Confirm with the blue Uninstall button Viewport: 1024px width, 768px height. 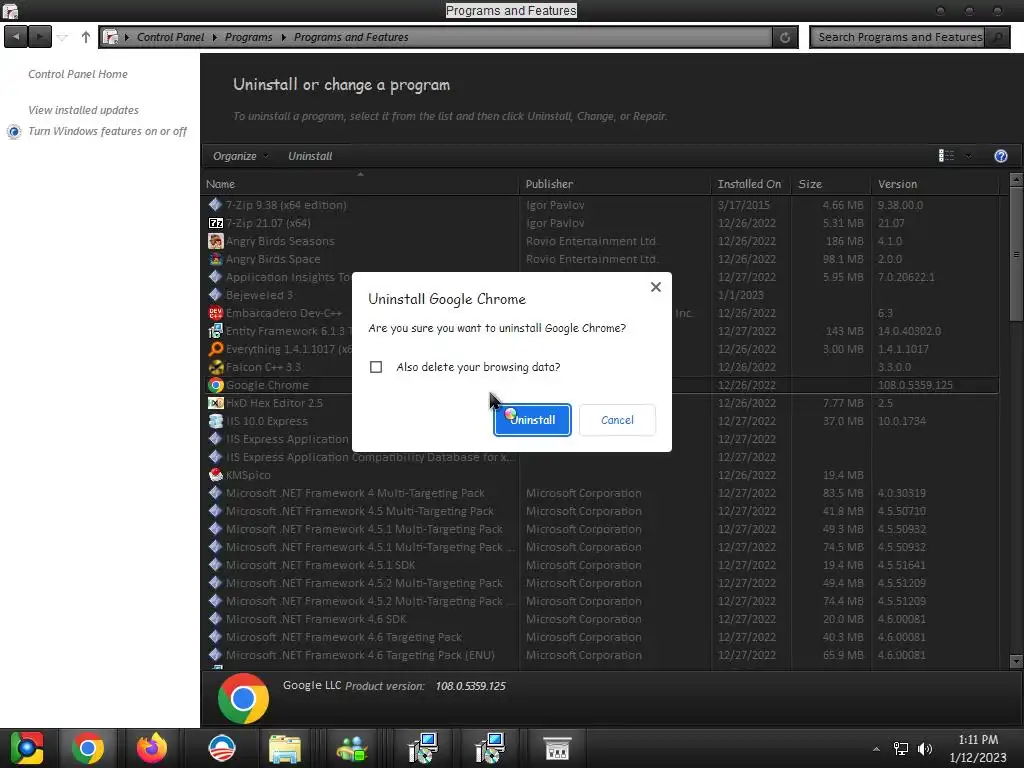tap(532, 420)
